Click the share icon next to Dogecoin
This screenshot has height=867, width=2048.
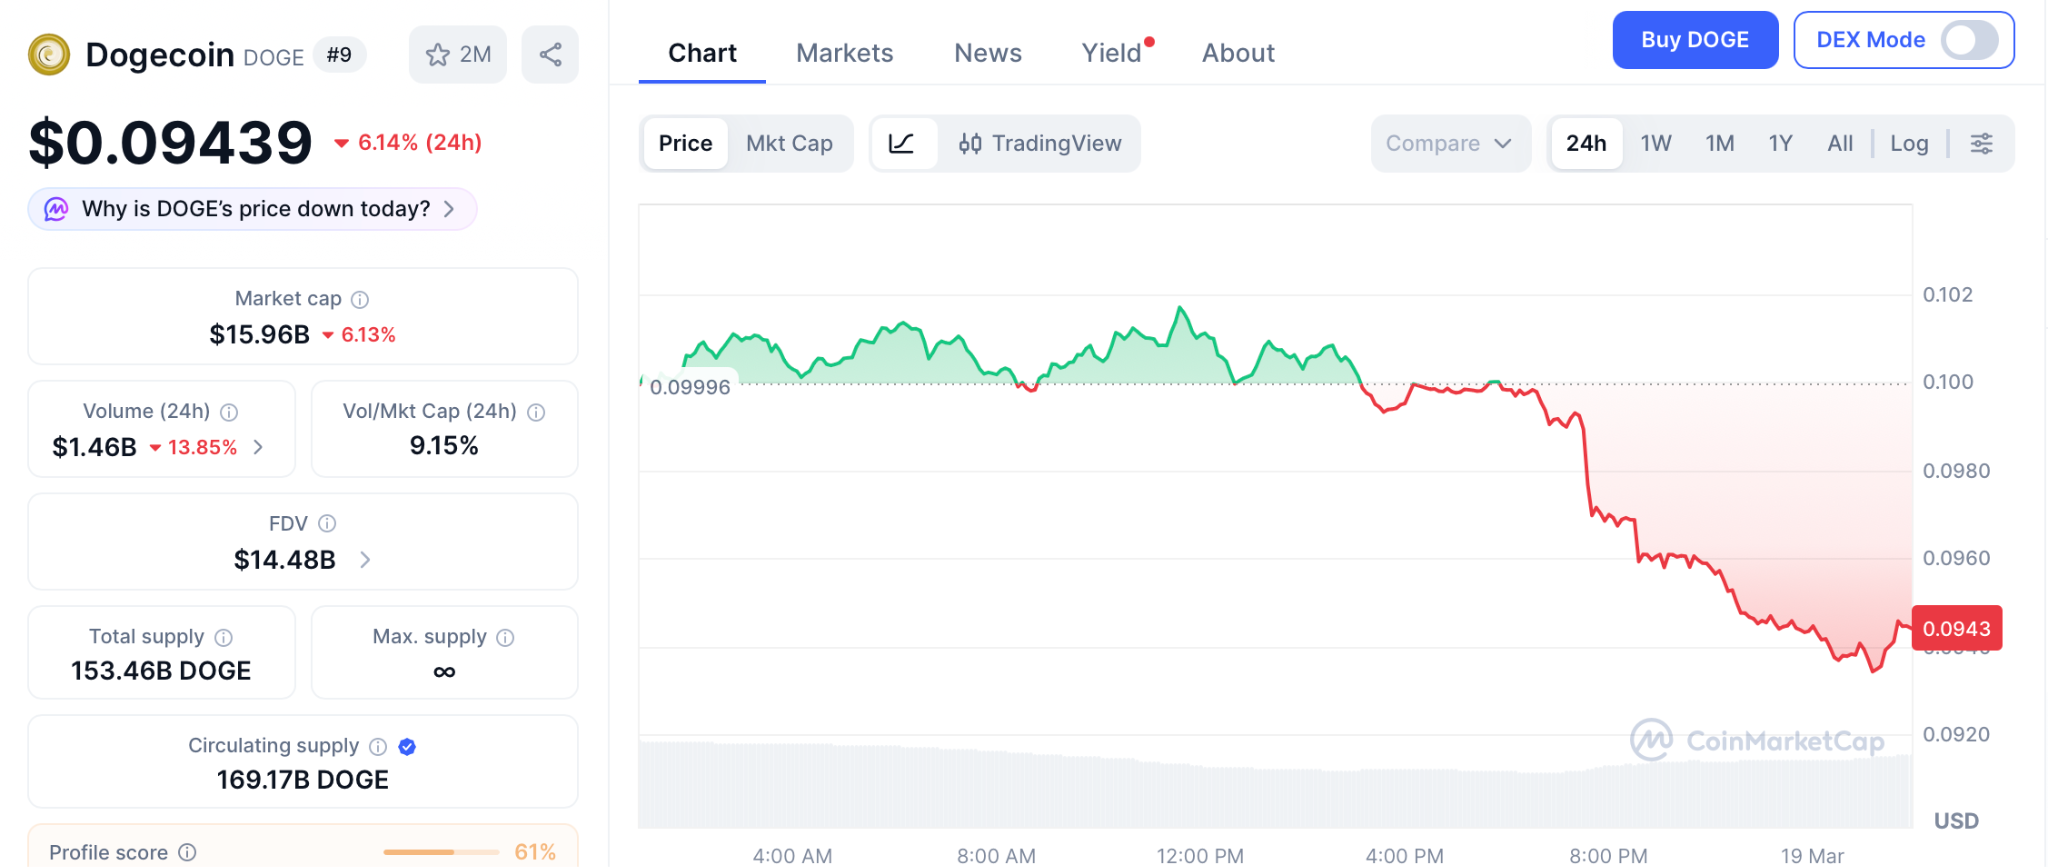(550, 54)
